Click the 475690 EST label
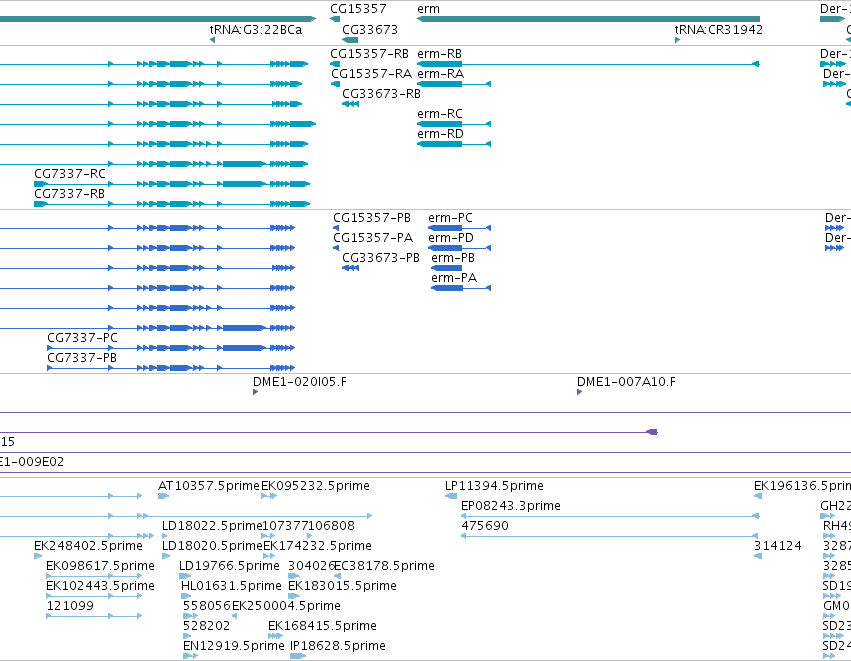The image size is (851, 661). coord(485,526)
